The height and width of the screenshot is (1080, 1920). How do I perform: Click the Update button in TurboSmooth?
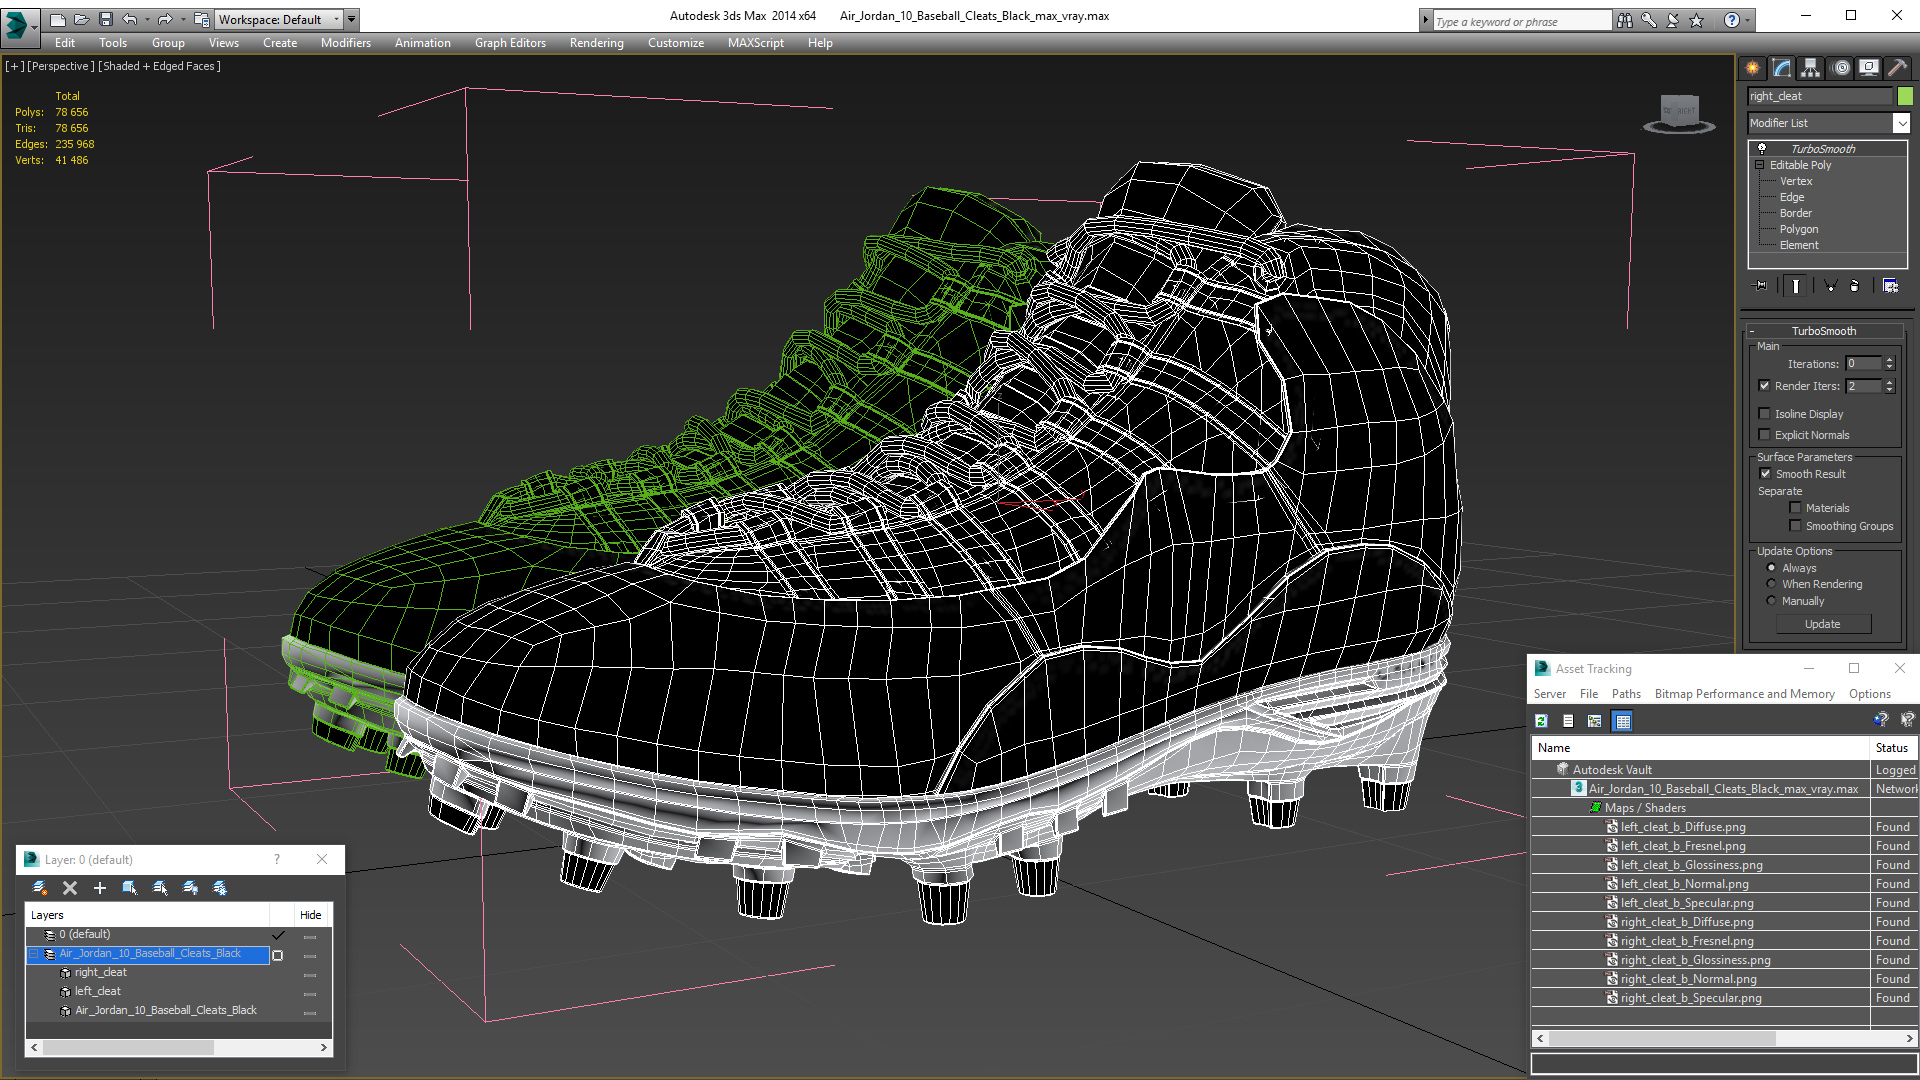[x=1824, y=624]
